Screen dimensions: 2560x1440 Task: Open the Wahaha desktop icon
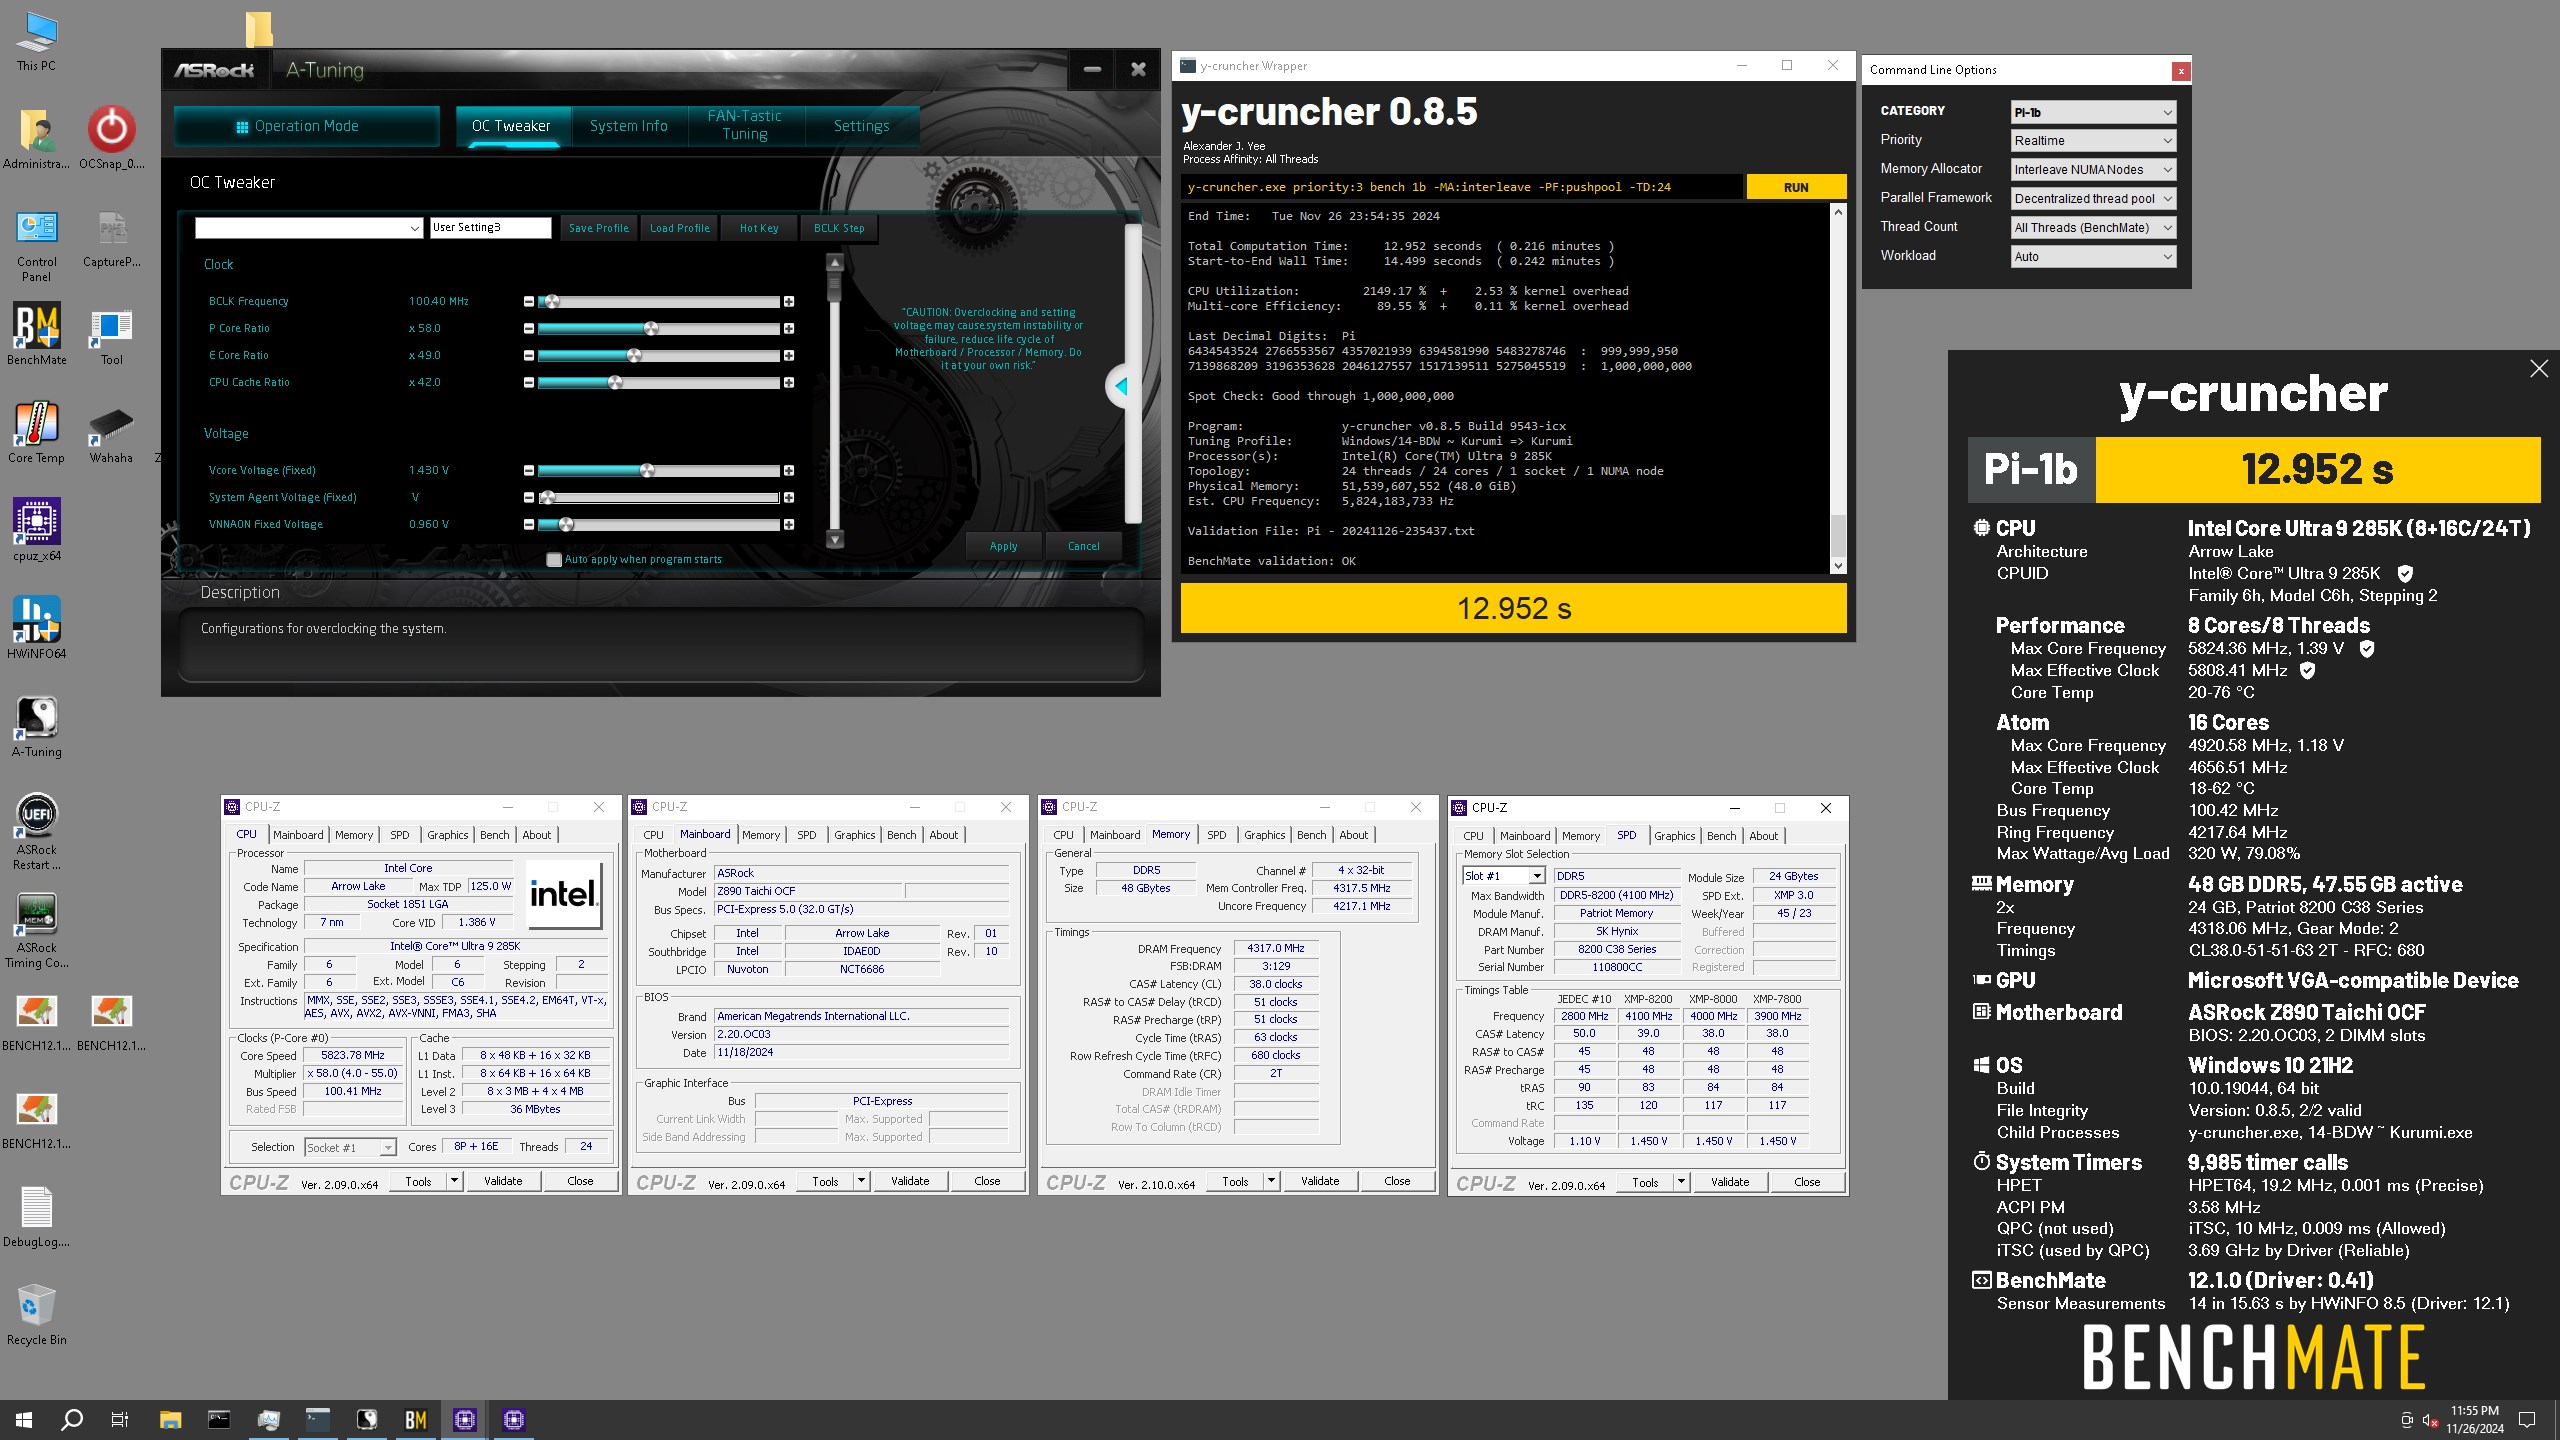click(111, 433)
